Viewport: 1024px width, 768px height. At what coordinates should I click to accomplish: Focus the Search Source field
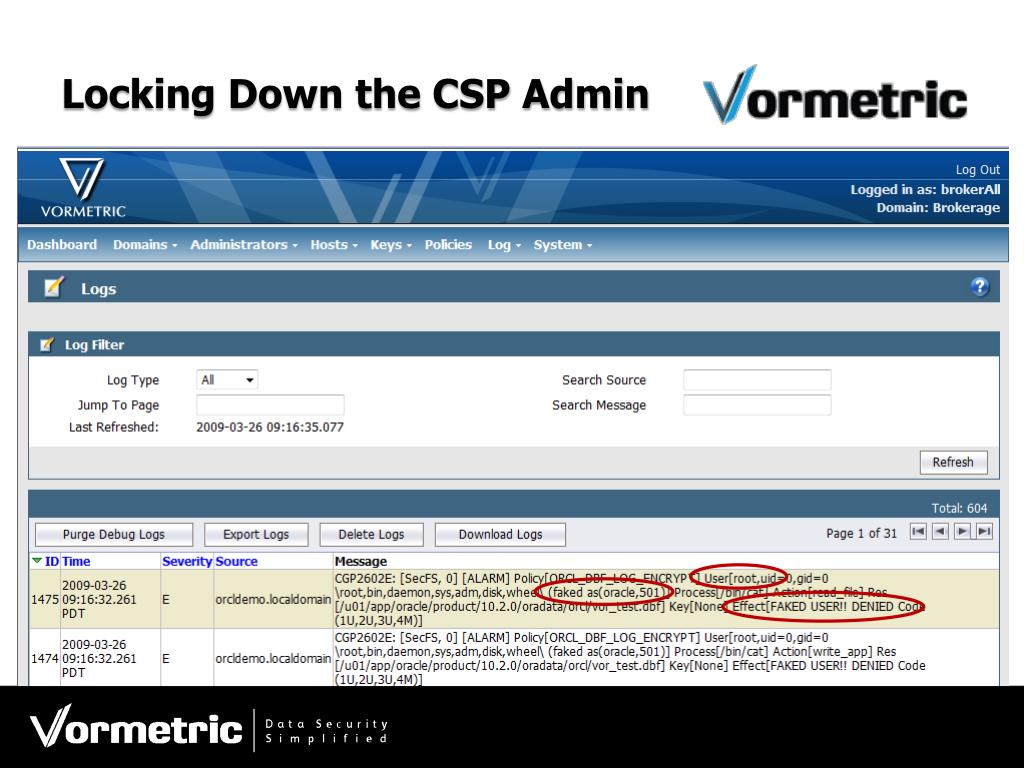click(757, 379)
